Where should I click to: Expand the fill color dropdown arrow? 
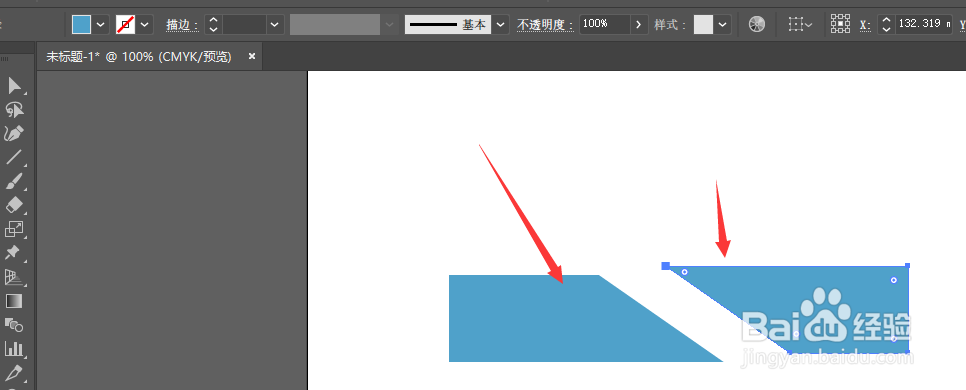click(x=101, y=25)
